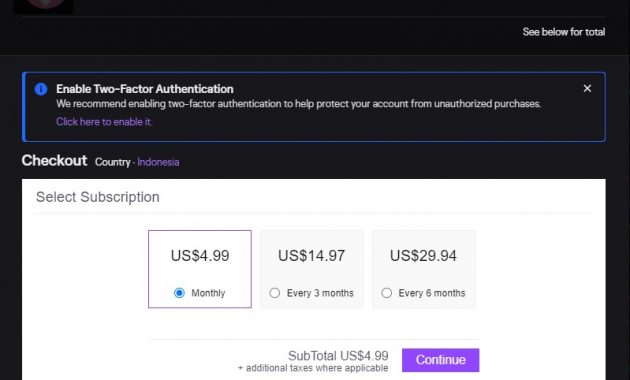Choose the Every 3 months radio button

pos(275,293)
